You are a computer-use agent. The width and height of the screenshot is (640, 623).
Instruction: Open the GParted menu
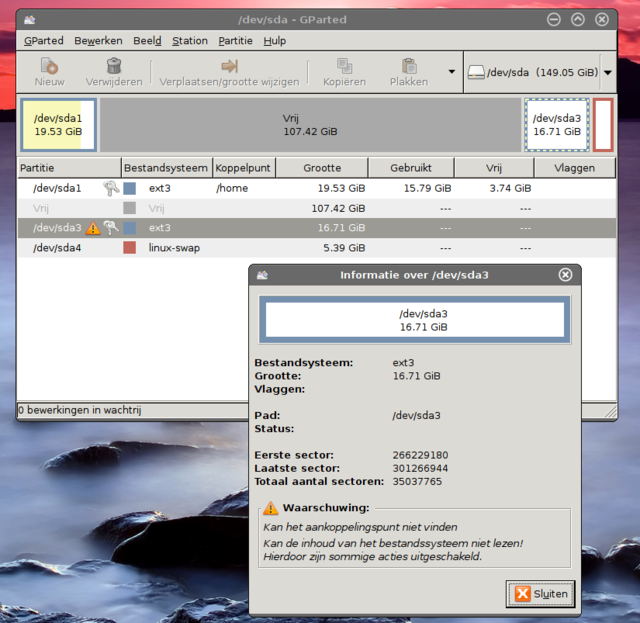tap(43, 41)
